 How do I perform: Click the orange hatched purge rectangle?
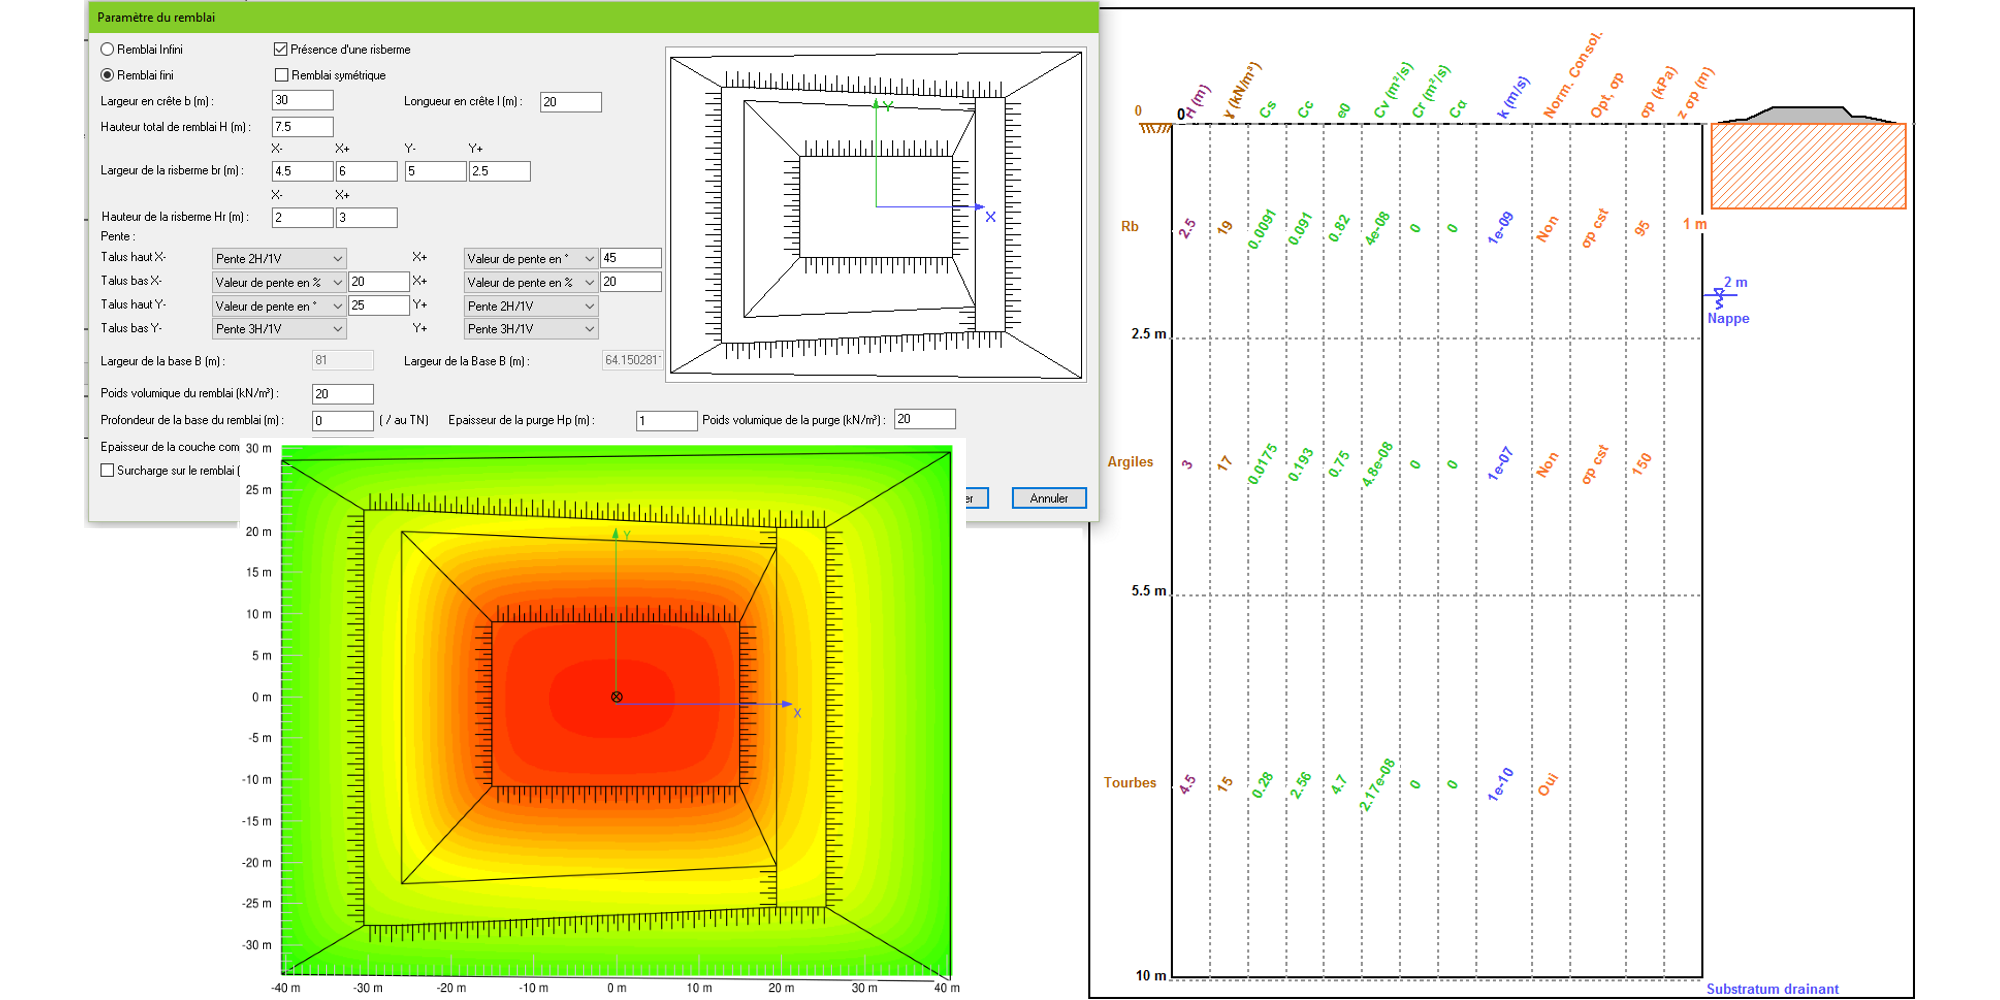[x=1808, y=166]
